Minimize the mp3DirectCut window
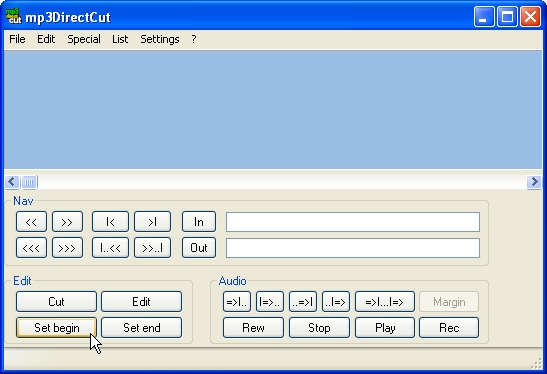 tap(484, 16)
